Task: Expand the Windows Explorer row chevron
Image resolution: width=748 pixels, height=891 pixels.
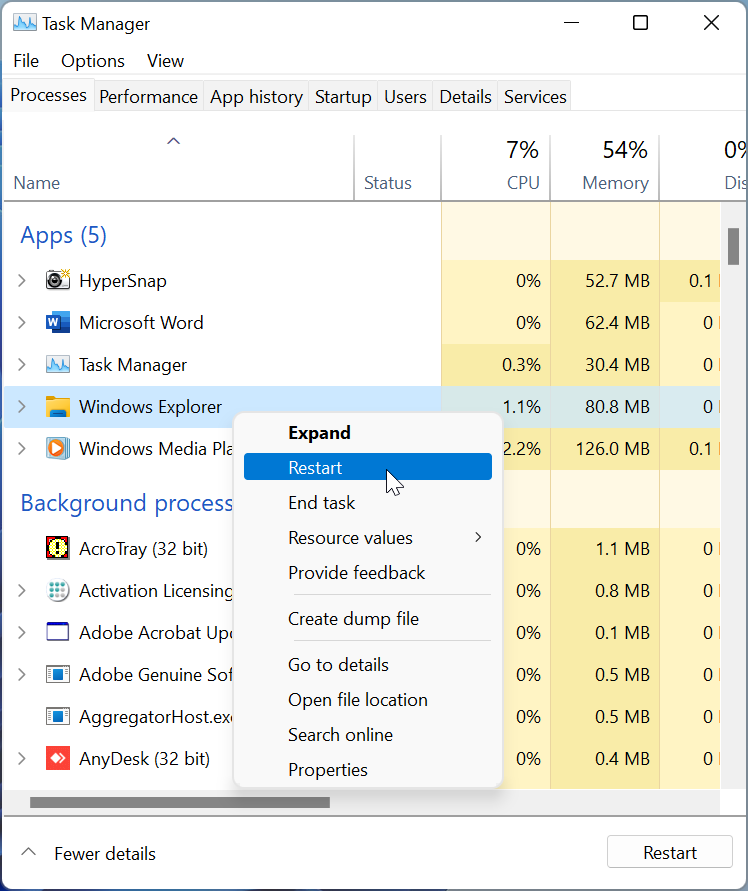Action: point(22,406)
